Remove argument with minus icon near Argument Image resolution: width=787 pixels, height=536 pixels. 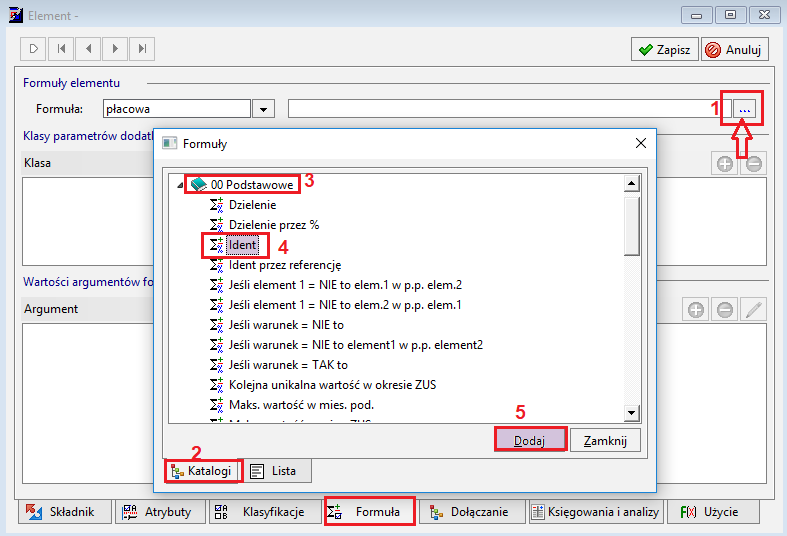pos(724,310)
